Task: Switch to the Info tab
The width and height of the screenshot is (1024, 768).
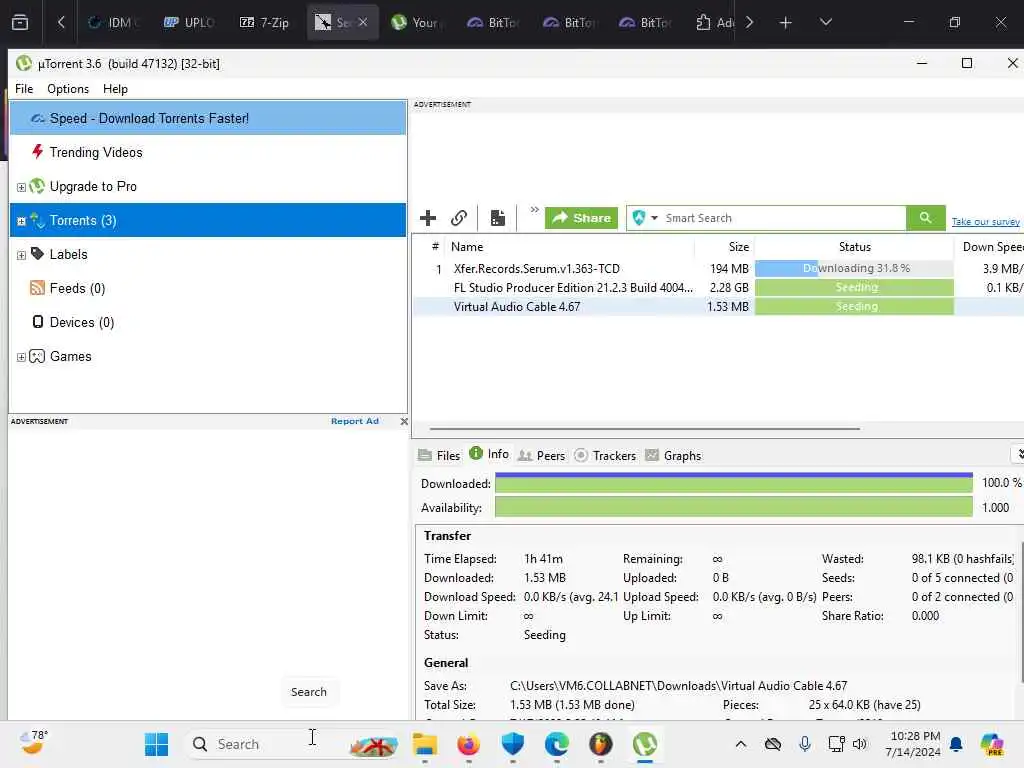Action: coord(489,454)
